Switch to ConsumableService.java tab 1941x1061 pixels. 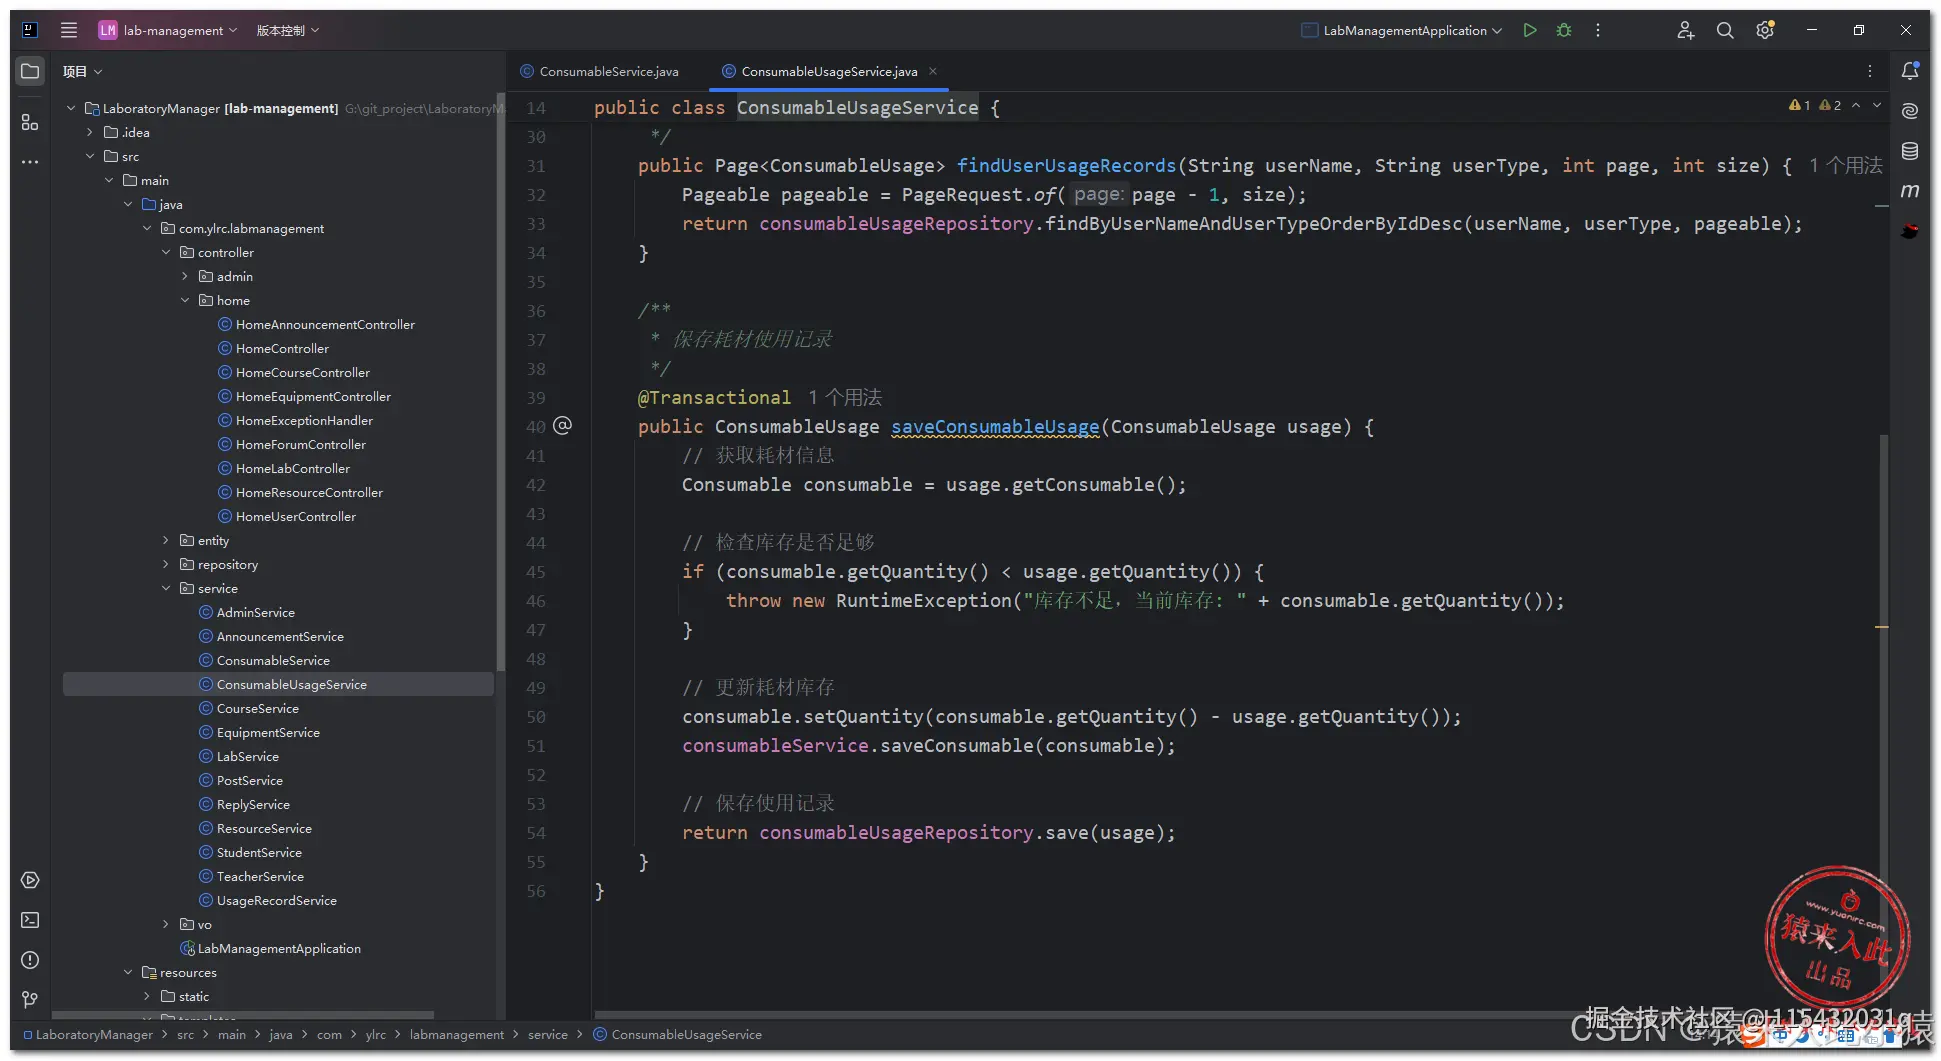[x=600, y=71]
